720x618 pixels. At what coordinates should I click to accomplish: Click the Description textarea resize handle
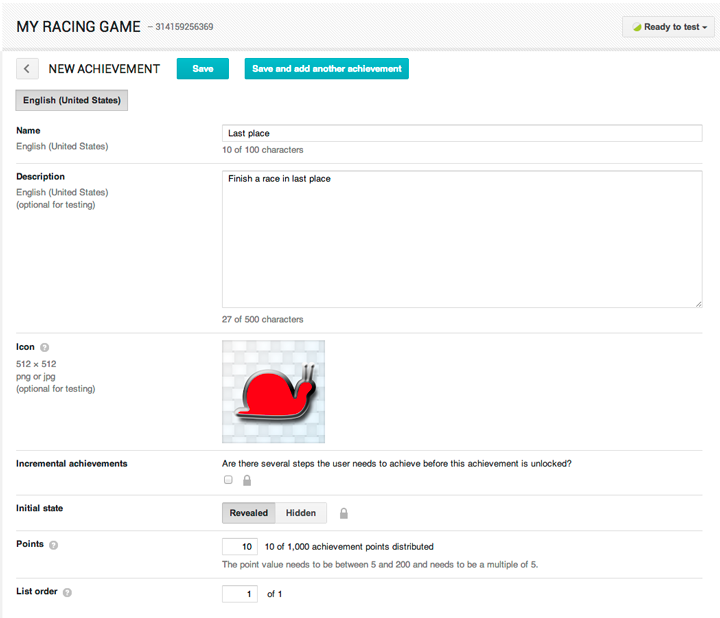(697, 302)
